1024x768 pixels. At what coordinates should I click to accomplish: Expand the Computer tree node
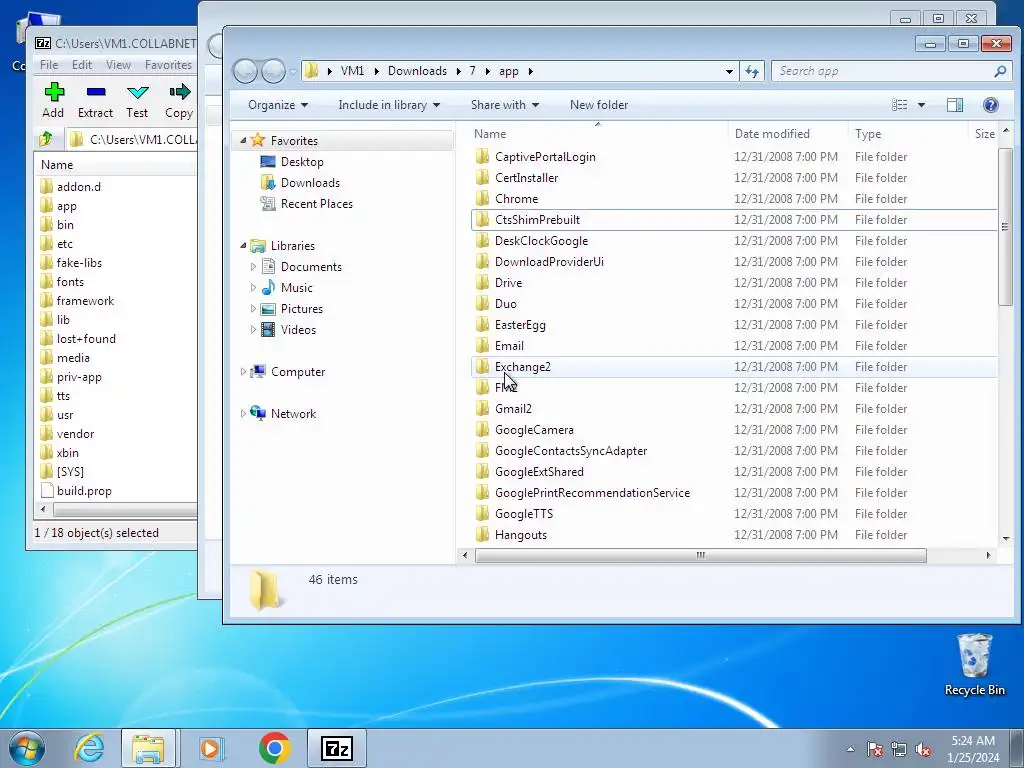click(243, 372)
